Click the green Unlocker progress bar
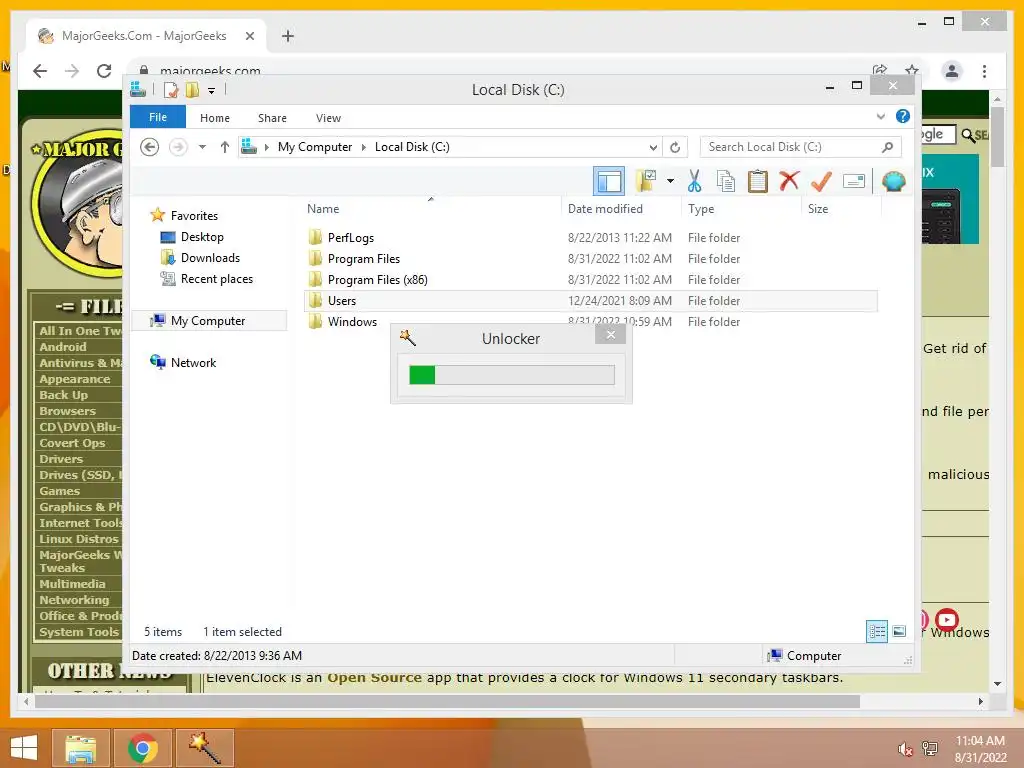The width and height of the screenshot is (1024, 768). [x=511, y=375]
